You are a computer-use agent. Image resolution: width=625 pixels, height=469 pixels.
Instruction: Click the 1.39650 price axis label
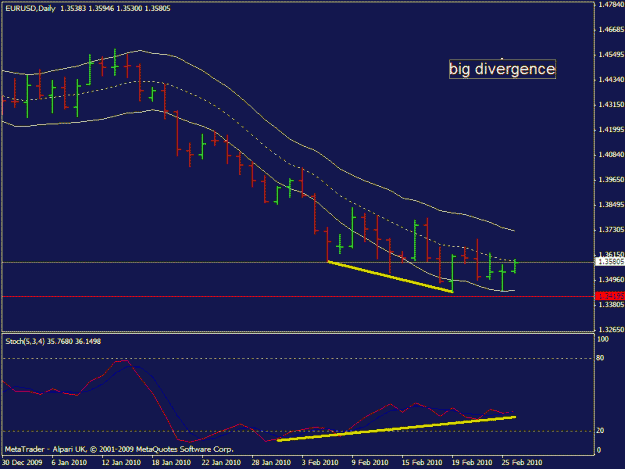(611, 180)
